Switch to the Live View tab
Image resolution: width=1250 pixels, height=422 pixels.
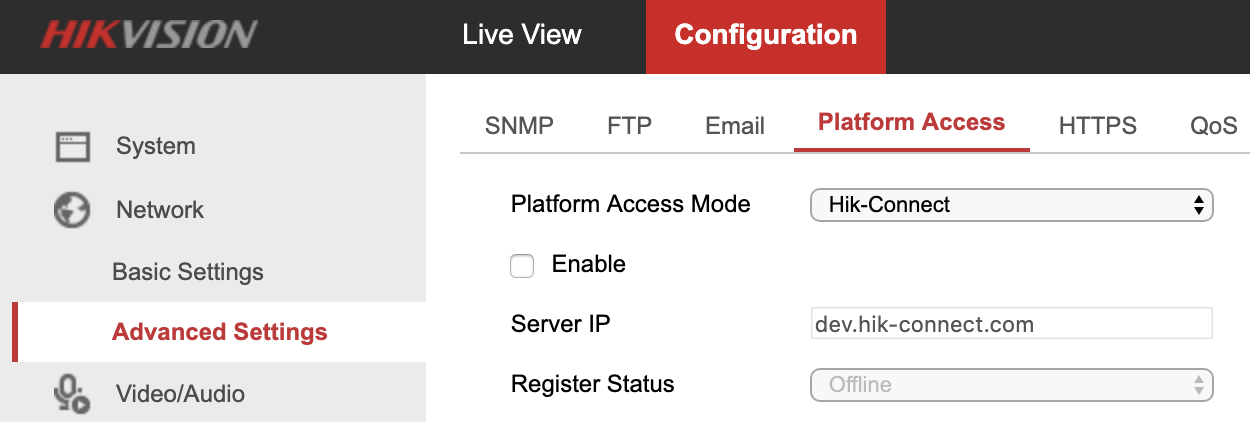click(521, 35)
